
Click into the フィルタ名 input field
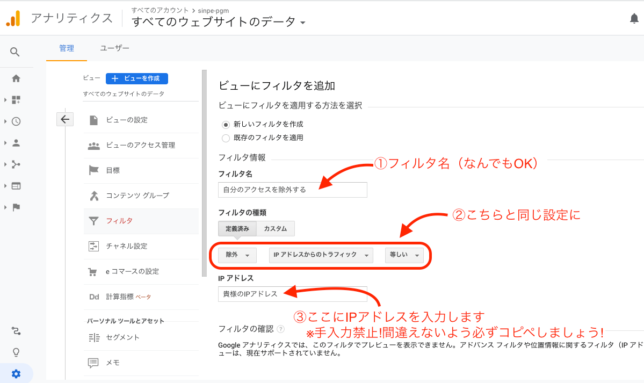tap(292, 190)
